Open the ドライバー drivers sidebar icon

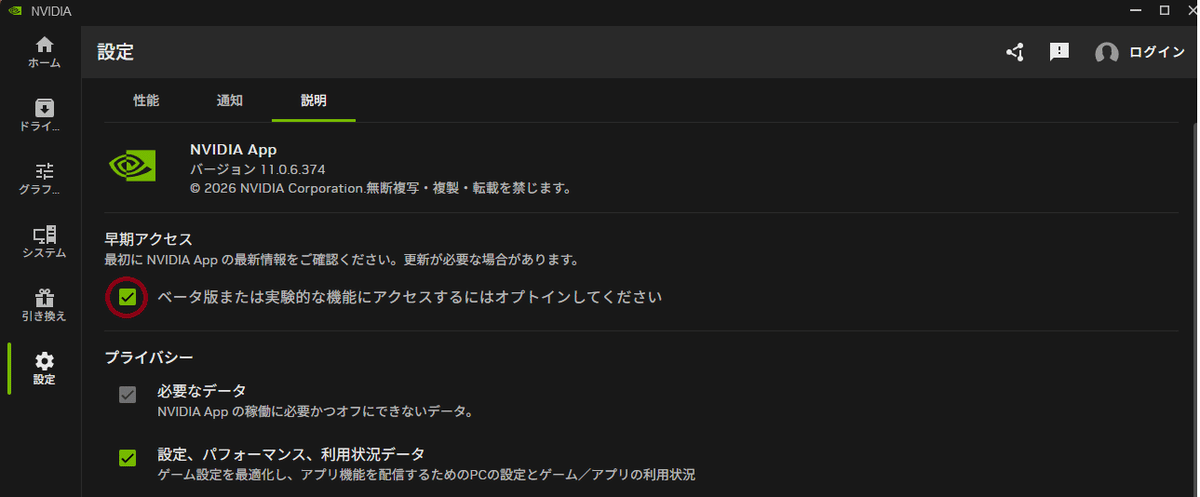44,107
